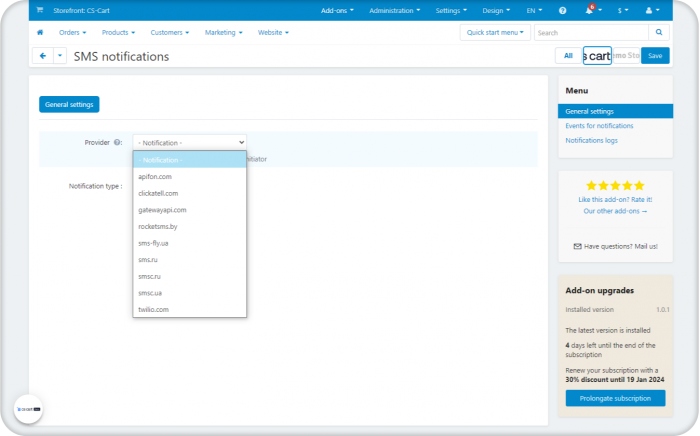Open the Quick start menu dropdown
700x436 pixels.
[x=495, y=33]
